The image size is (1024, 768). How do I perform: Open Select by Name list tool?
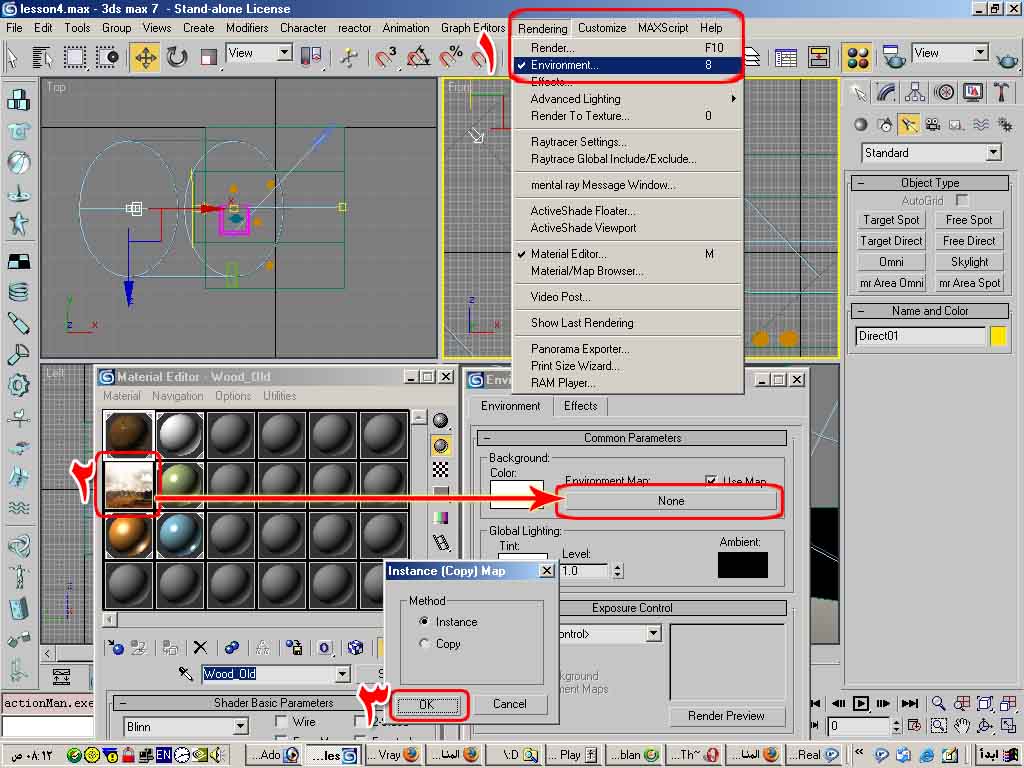click(42, 57)
